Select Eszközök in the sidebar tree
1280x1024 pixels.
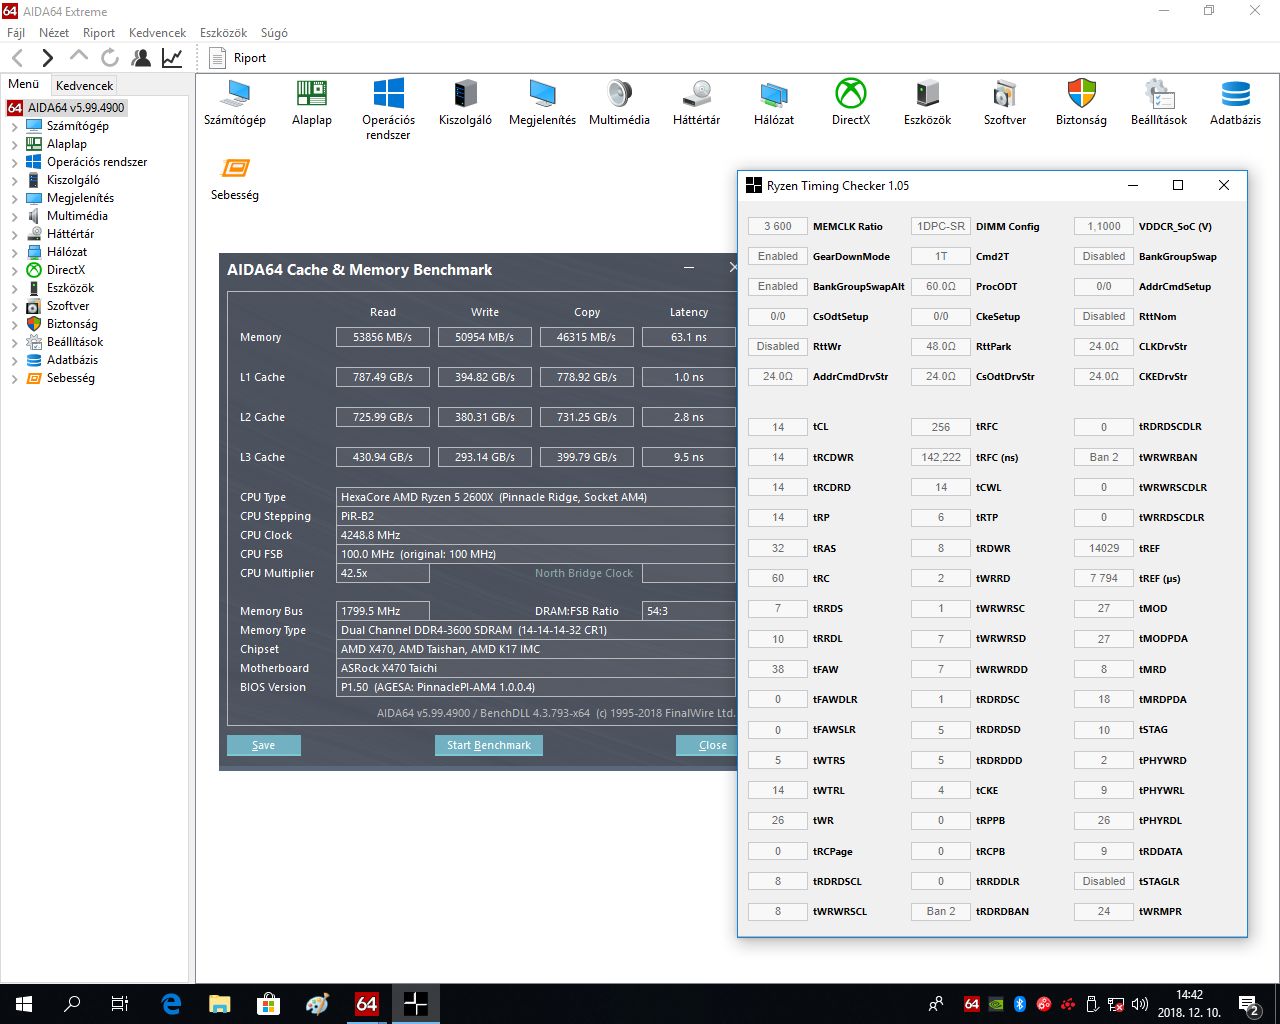pyautogui.click(x=70, y=288)
